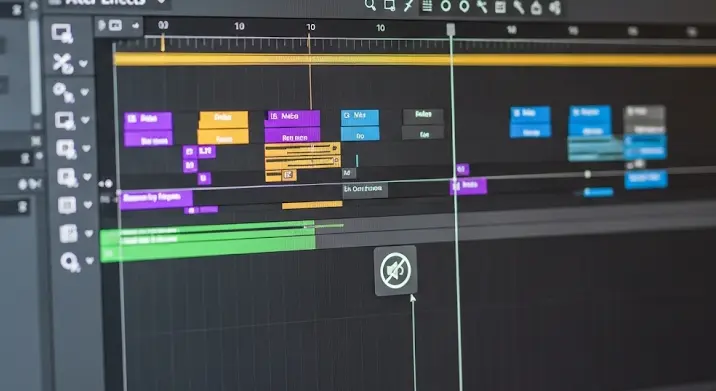Image resolution: width=716 pixels, height=391 pixels.
Task: Click the pin-shaped ring icon in top toolbar
Action: coord(464,6)
